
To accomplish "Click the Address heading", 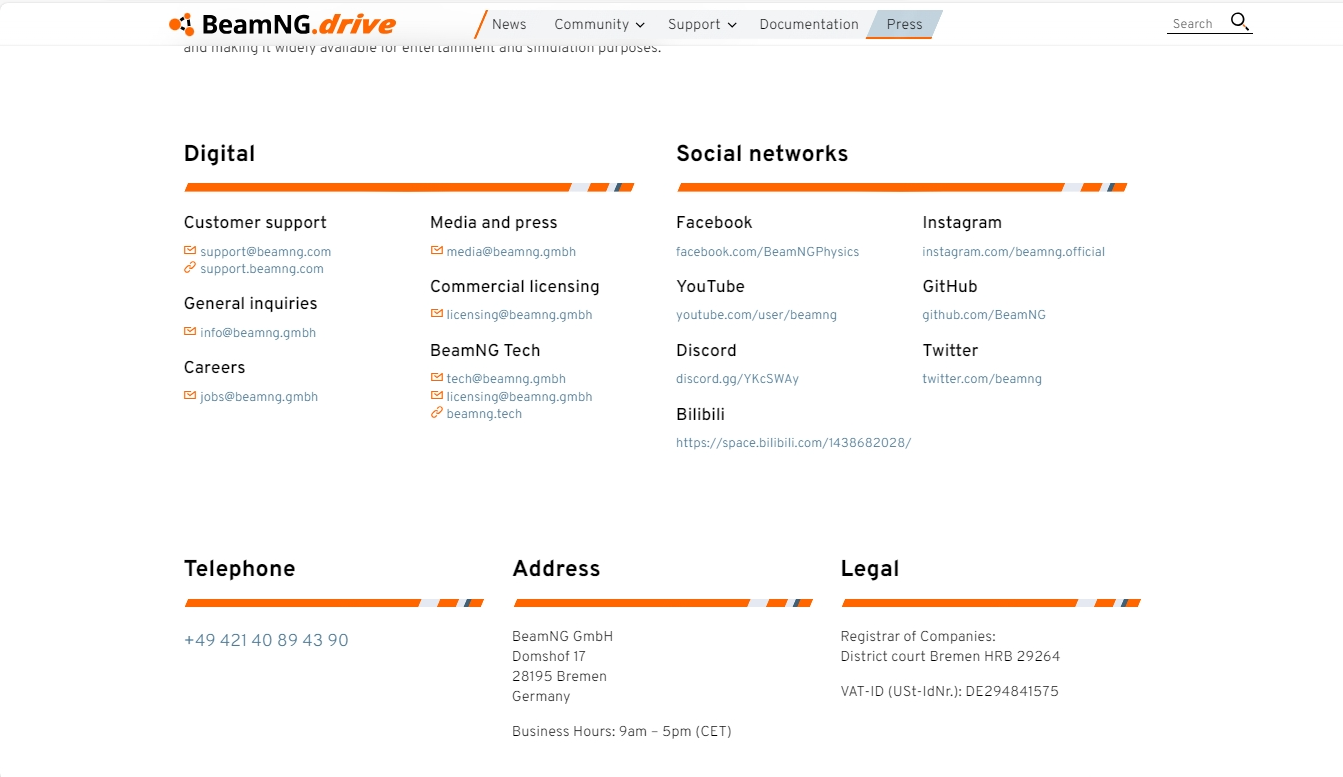I will (x=556, y=569).
